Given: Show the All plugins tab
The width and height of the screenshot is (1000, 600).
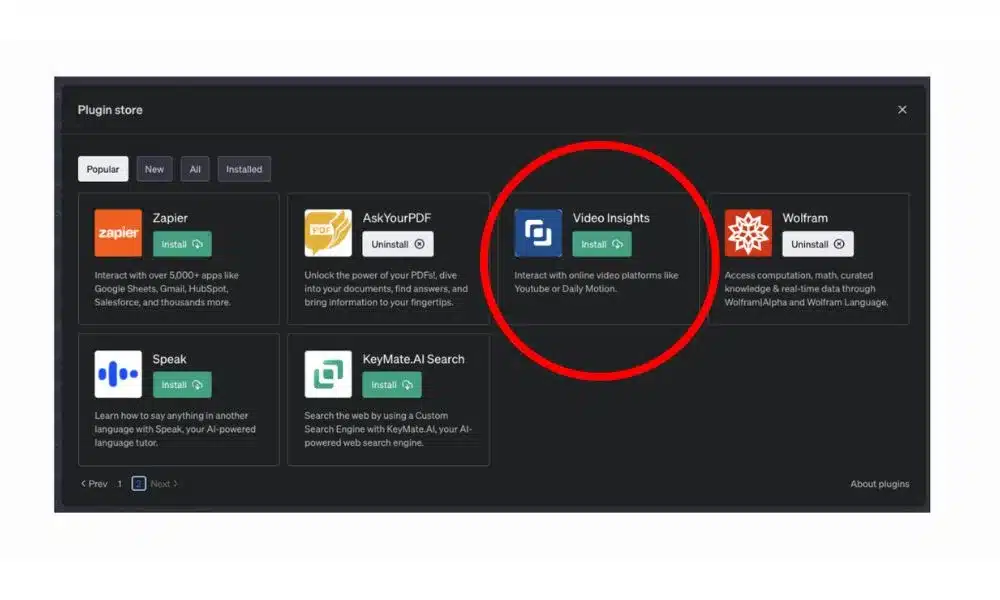Looking at the screenshot, I should coord(195,169).
